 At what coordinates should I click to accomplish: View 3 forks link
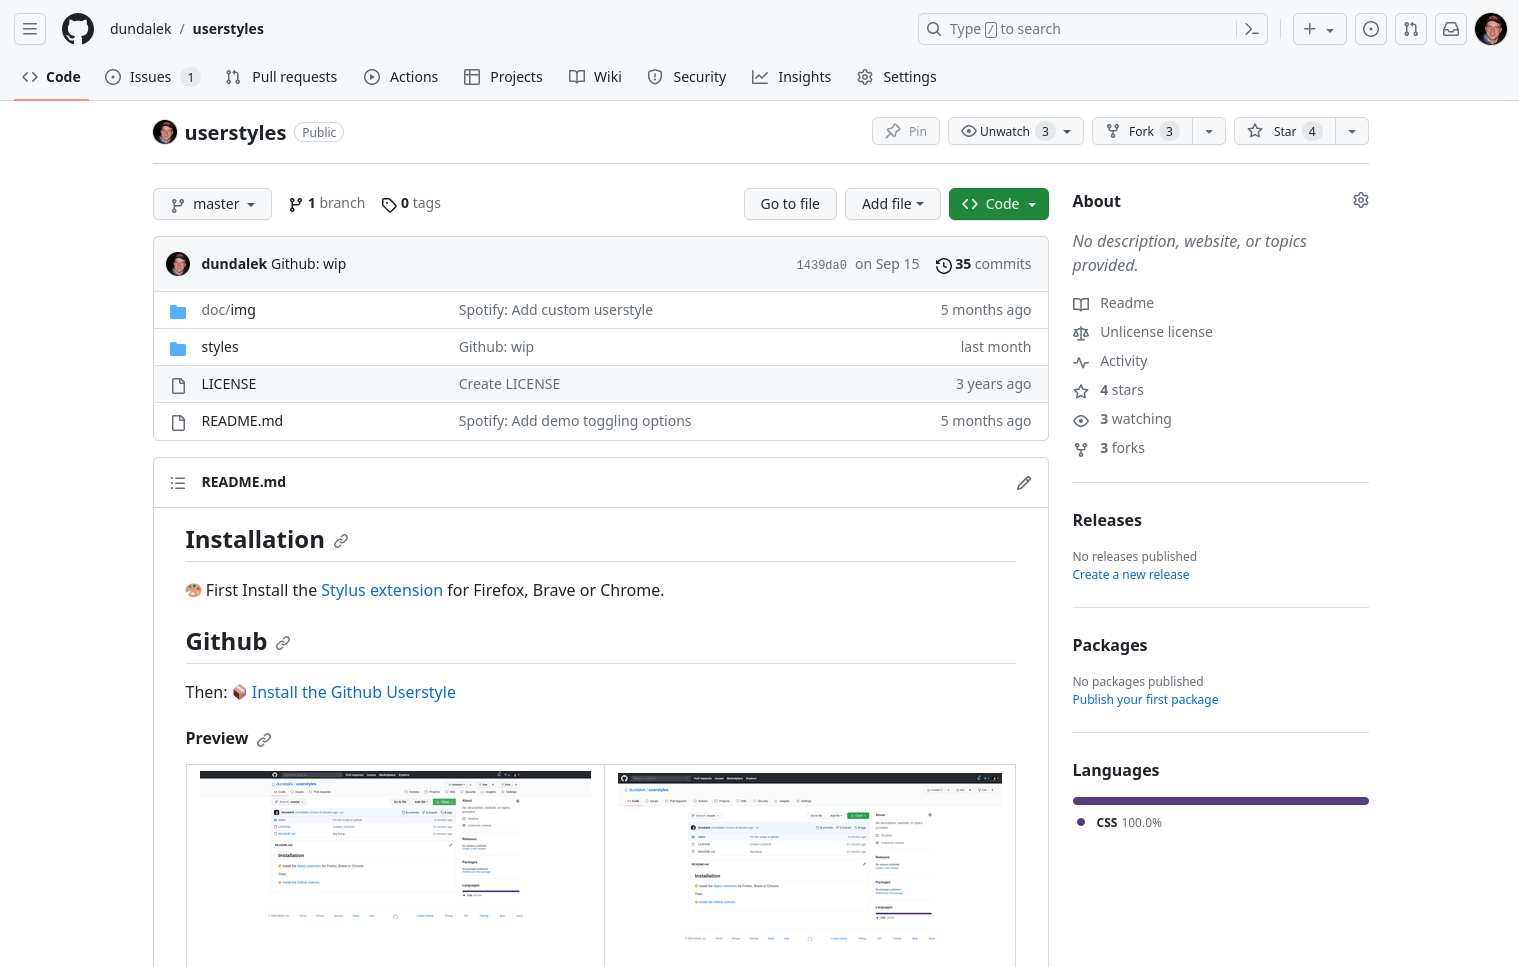point(1109,448)
